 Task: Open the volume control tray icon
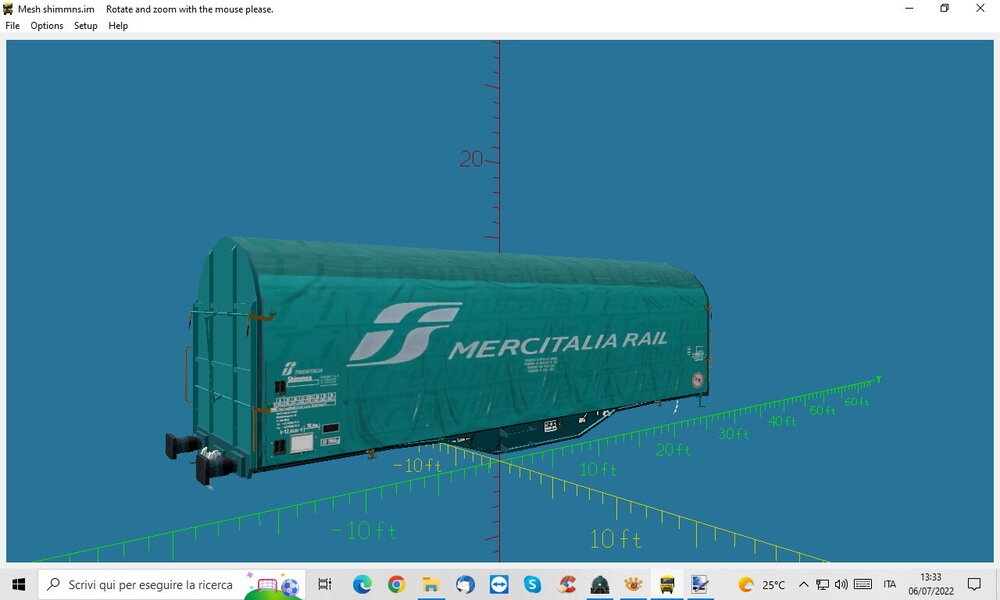point(841,584)
